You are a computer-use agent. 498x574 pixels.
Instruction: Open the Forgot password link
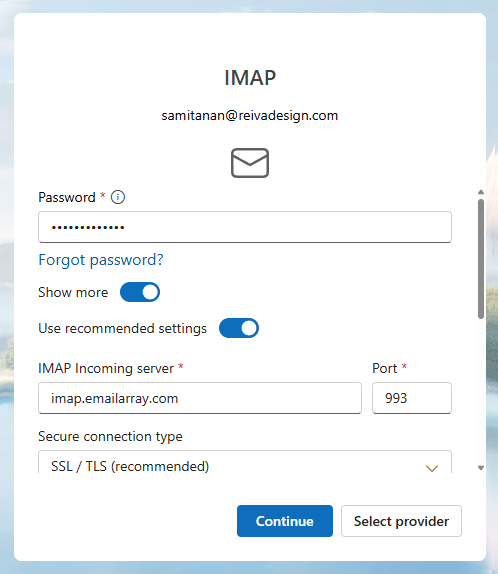(x=101, y=260)
